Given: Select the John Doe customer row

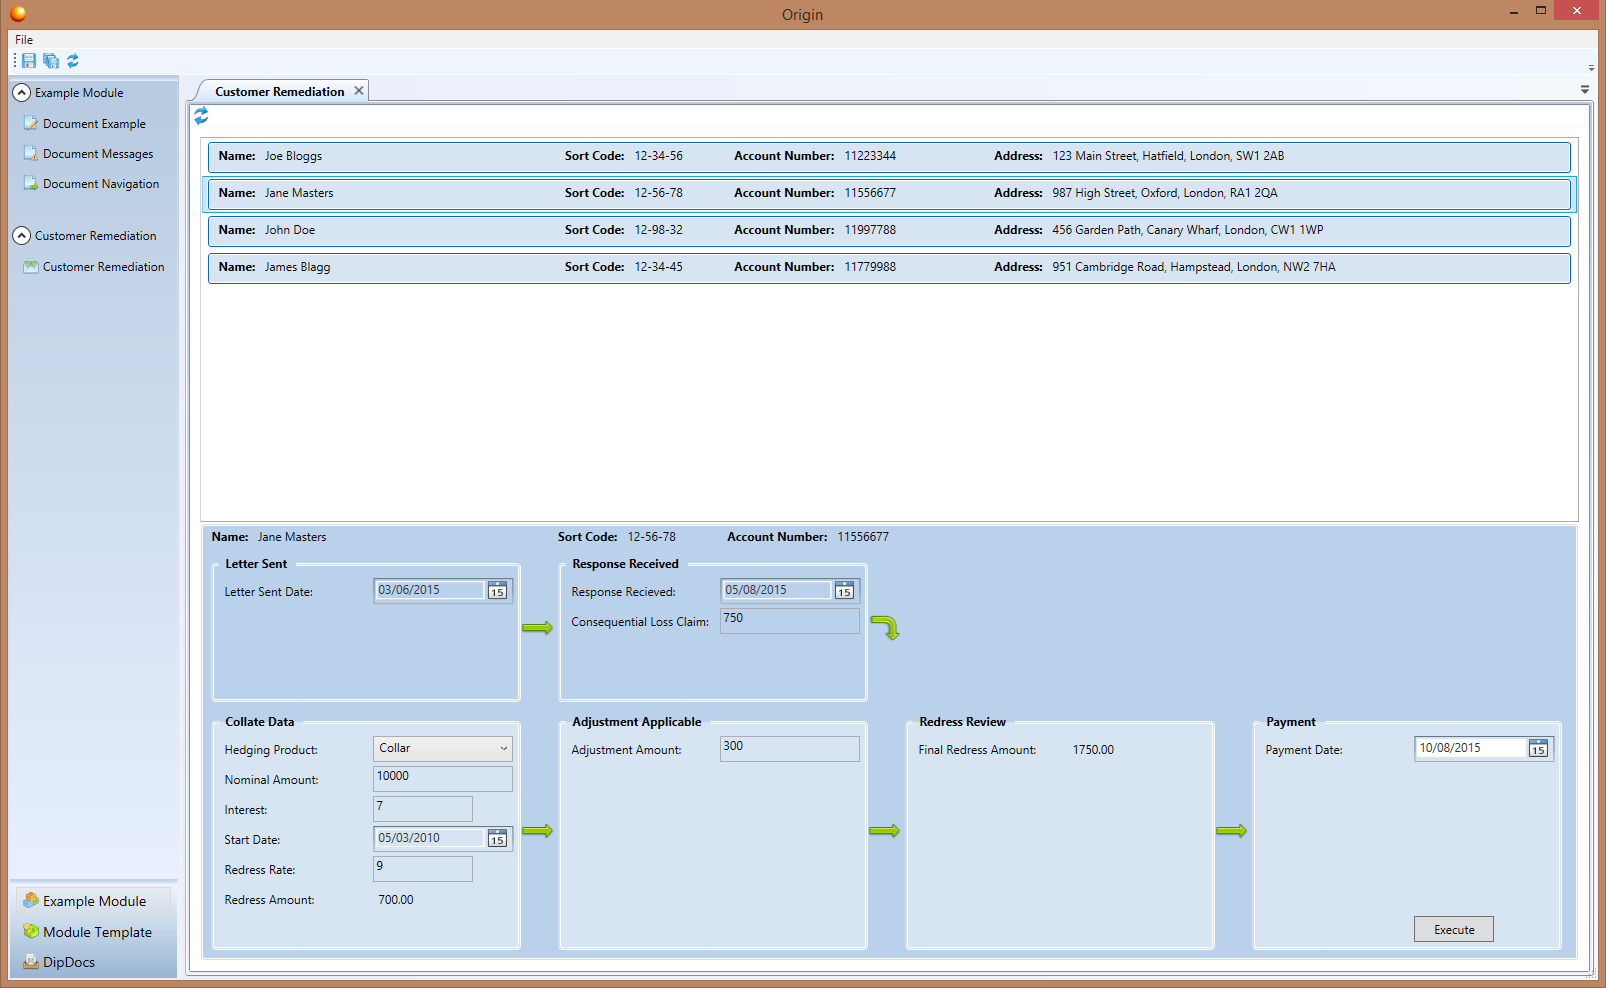Looking at the screenshot, I should (x=888, y=231).
